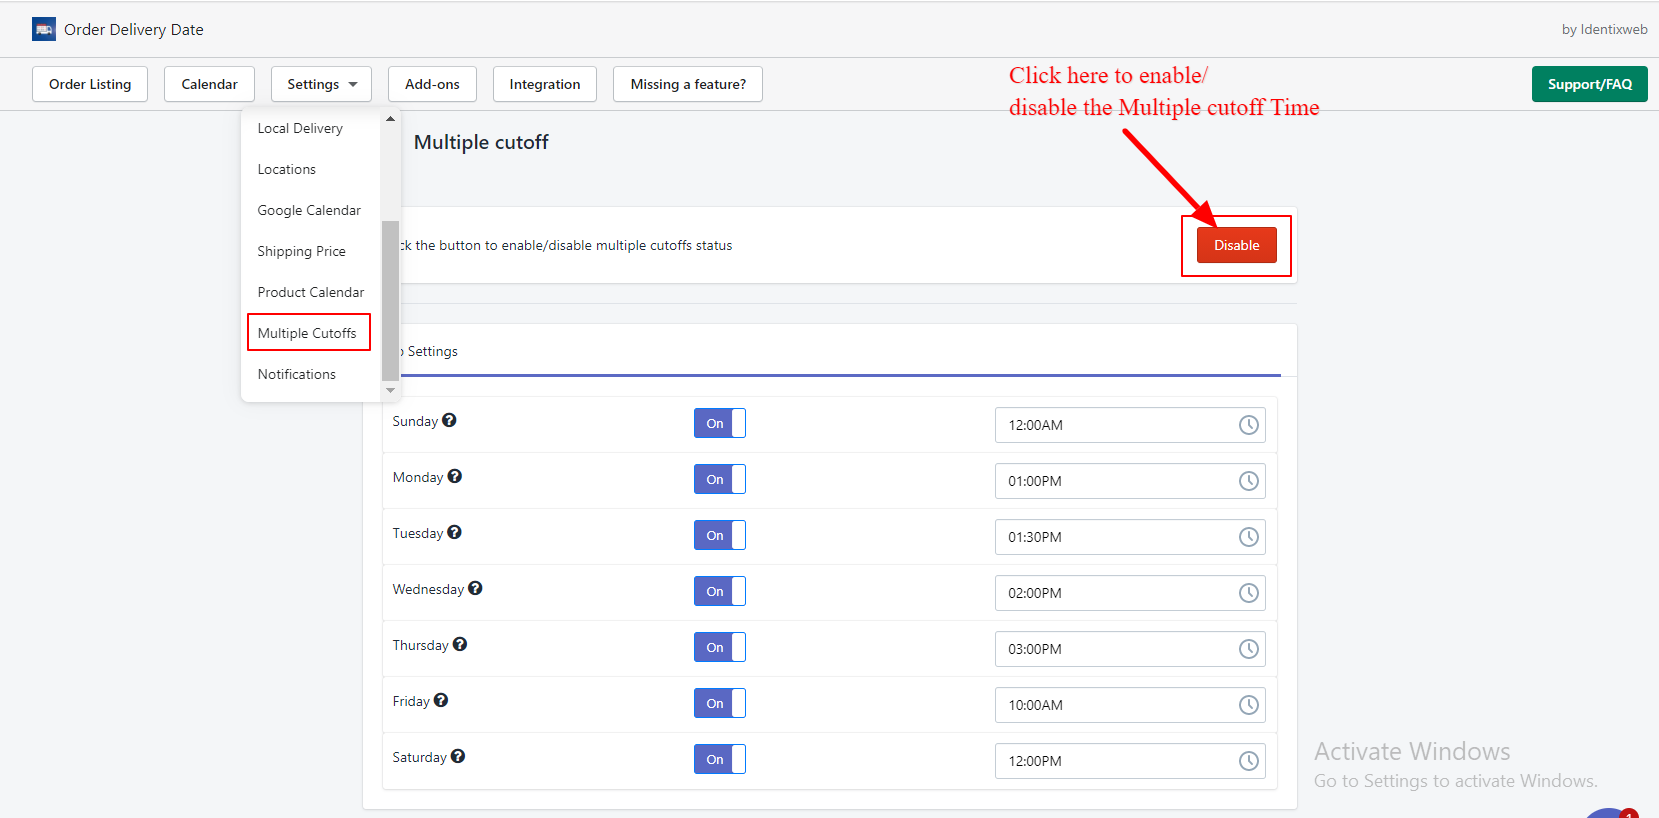The image size is (1659, 818).
Task: Edit the Wednesday 02:00PM time field
Action: (1130, 593)
